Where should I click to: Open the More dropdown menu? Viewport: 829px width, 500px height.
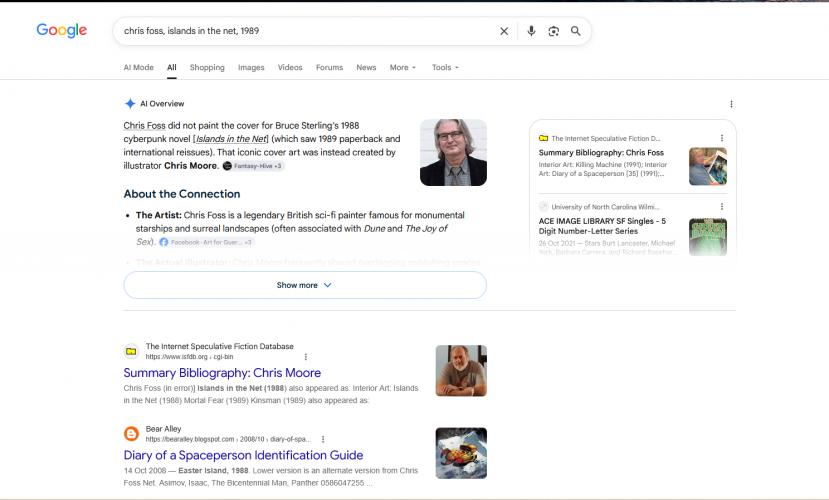(403, 68)
